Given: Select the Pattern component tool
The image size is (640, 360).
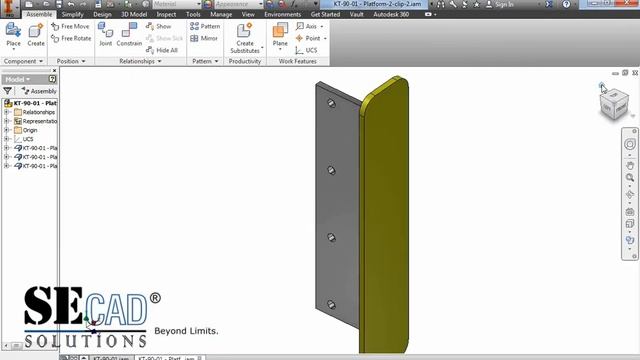Looking at the screenshot, I should pyautogui.click(x=205, y=26).
